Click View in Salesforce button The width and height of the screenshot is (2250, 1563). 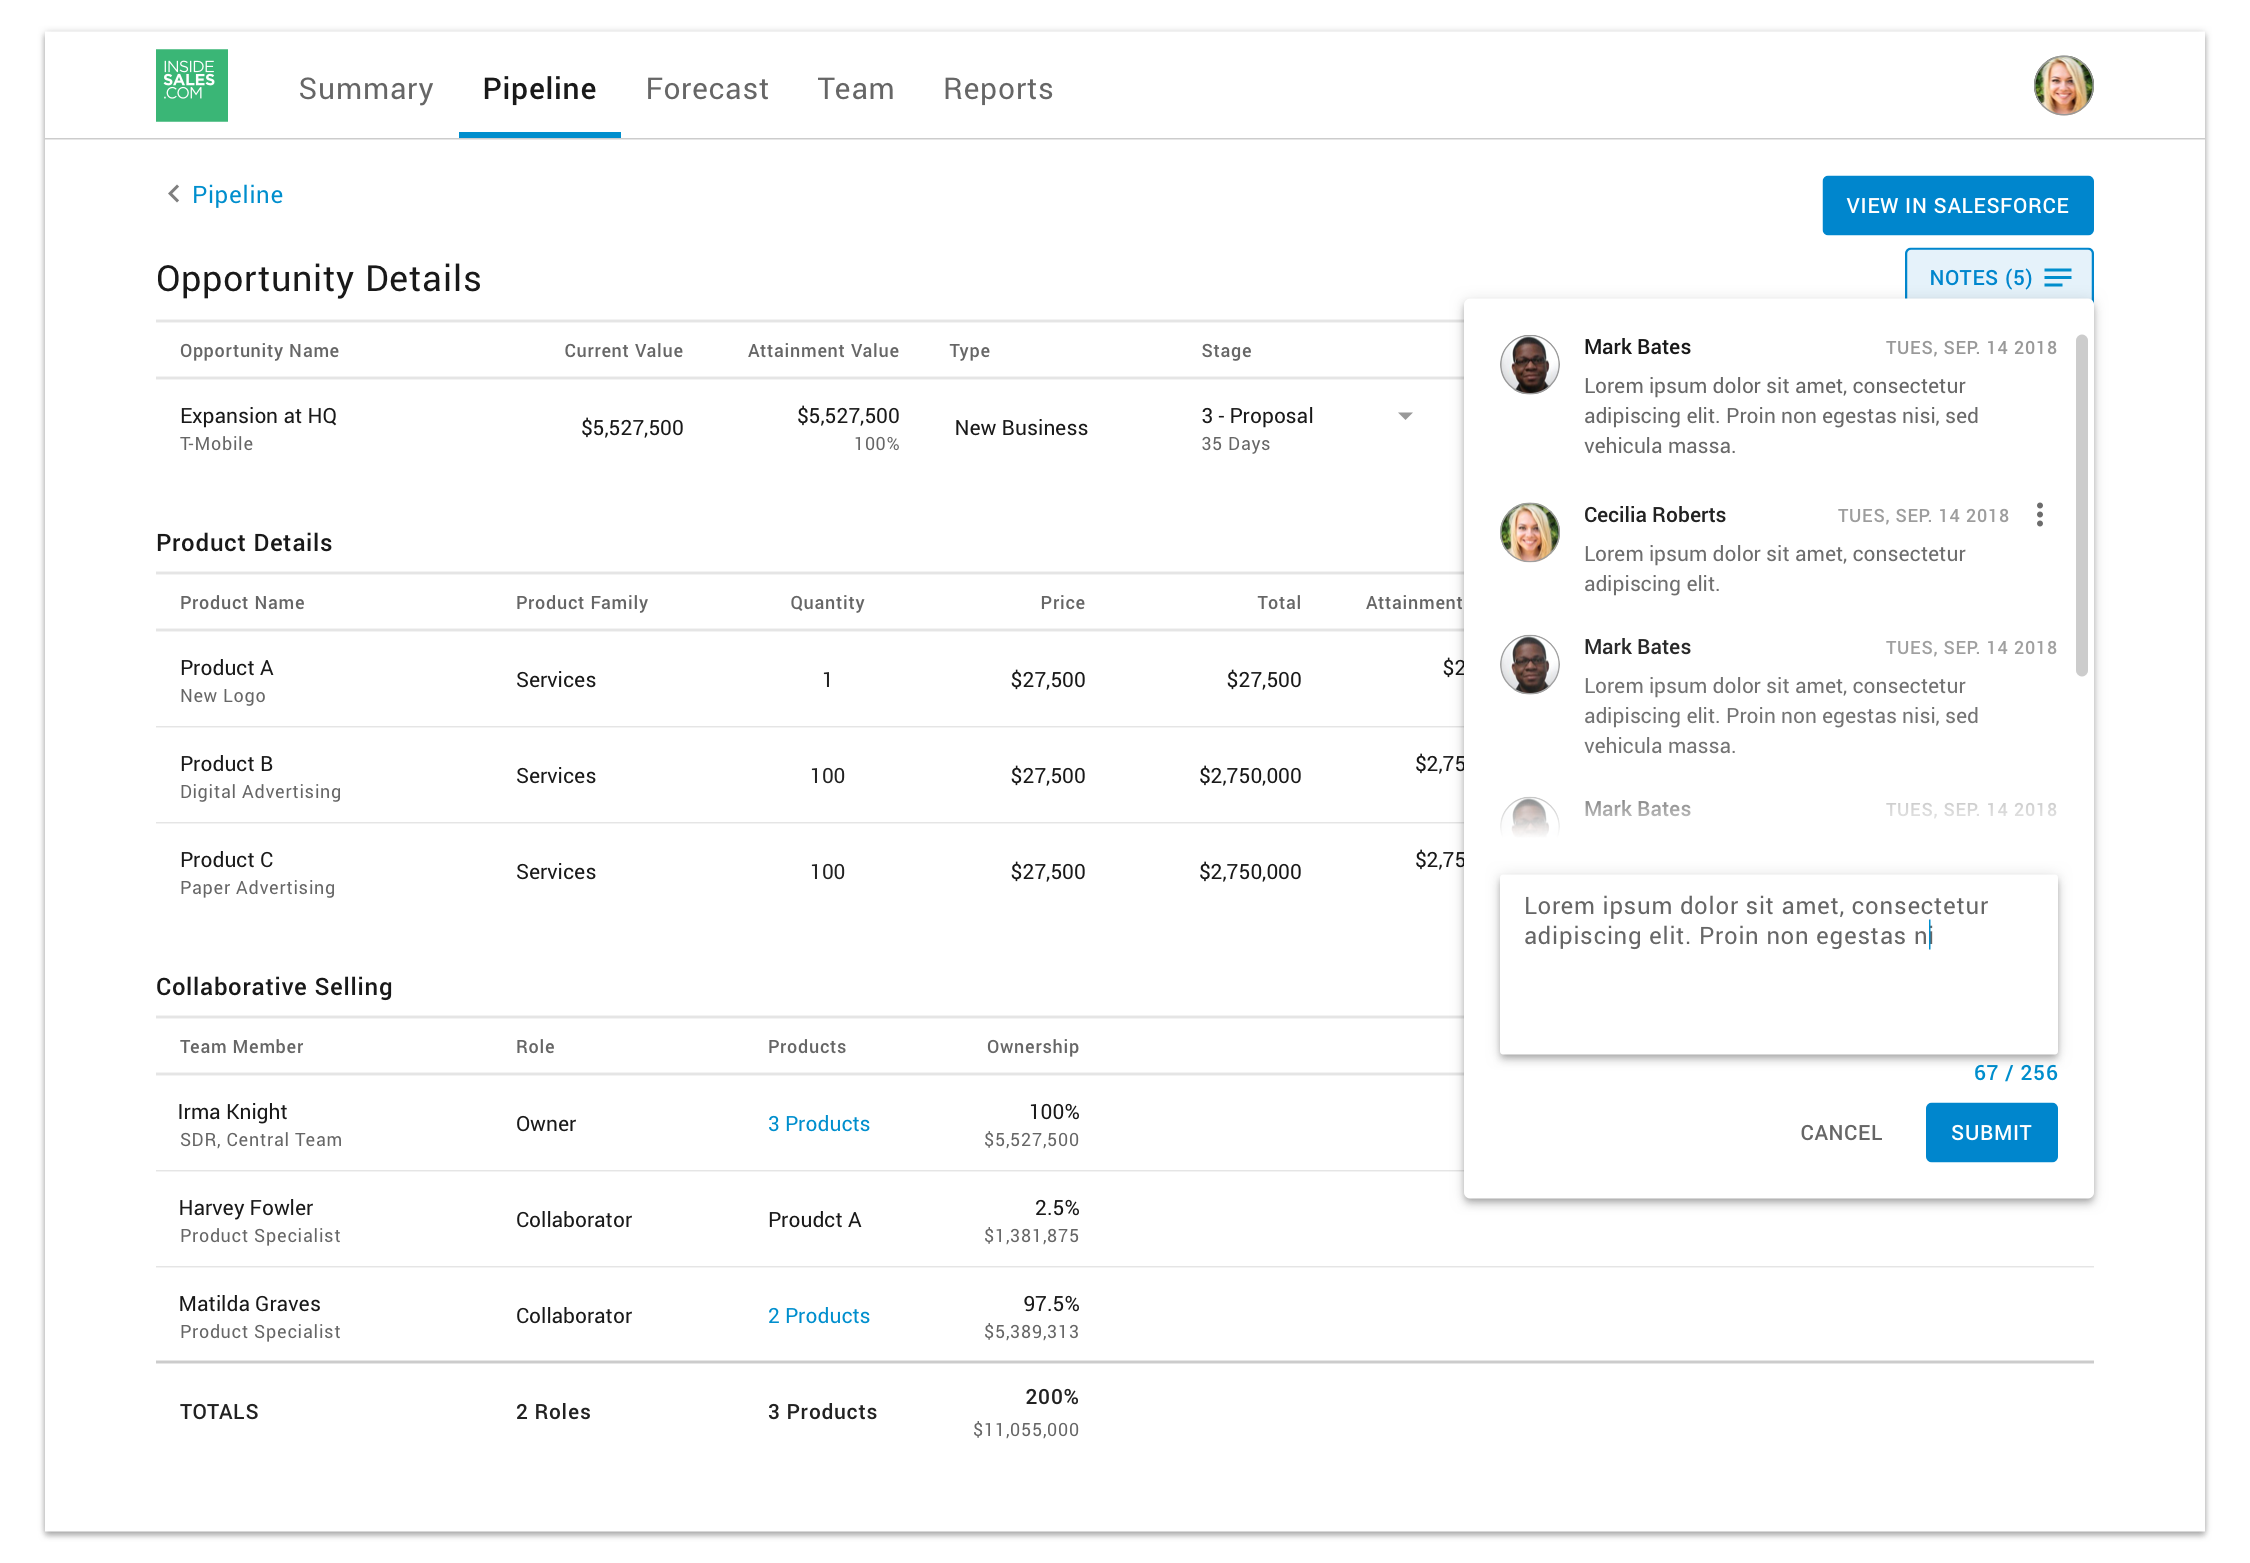[x=1956, y=206]
